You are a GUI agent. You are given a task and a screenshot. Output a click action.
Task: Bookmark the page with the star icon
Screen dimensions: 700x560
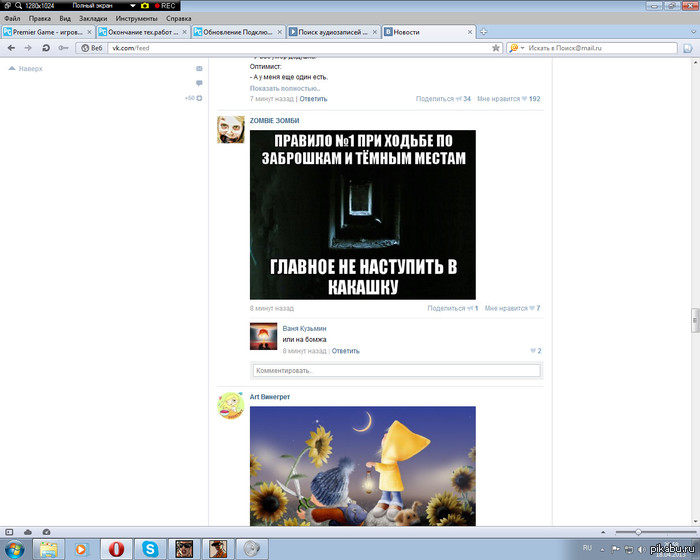(496, 48)
